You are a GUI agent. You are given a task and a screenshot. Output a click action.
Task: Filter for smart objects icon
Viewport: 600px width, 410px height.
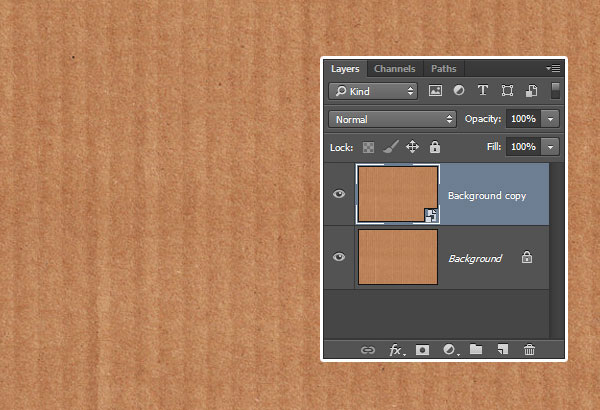[x=532, y=91]
